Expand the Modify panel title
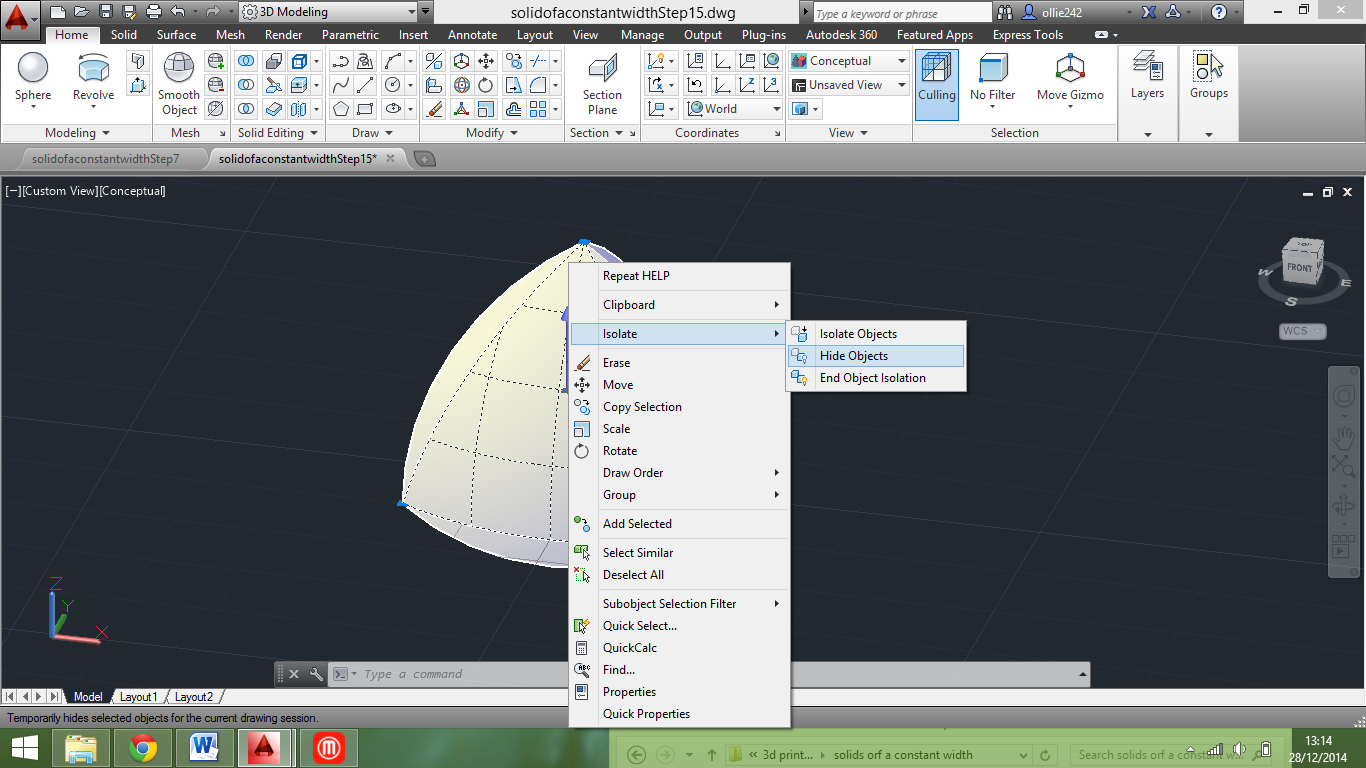Viewport: 1366px width, 768px height. click(492, 132)
